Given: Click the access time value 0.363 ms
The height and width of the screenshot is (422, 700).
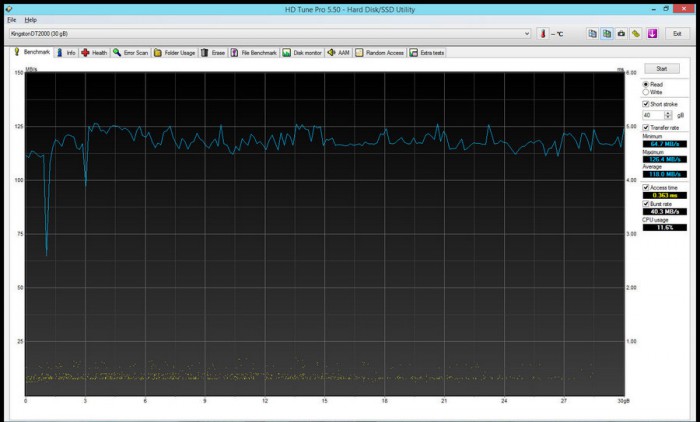Looking at the screenshot, I should pyautogui.click(x=665, y=196).
